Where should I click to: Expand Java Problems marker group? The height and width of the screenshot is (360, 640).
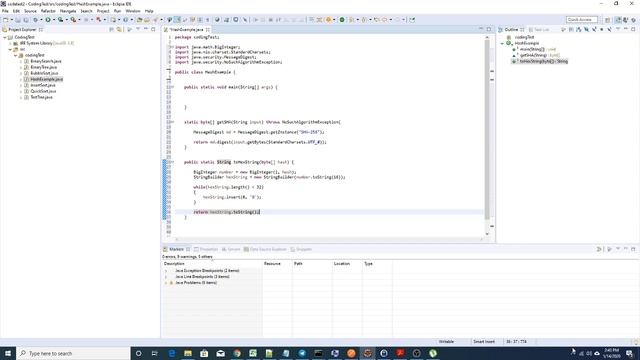click(166, 282)
